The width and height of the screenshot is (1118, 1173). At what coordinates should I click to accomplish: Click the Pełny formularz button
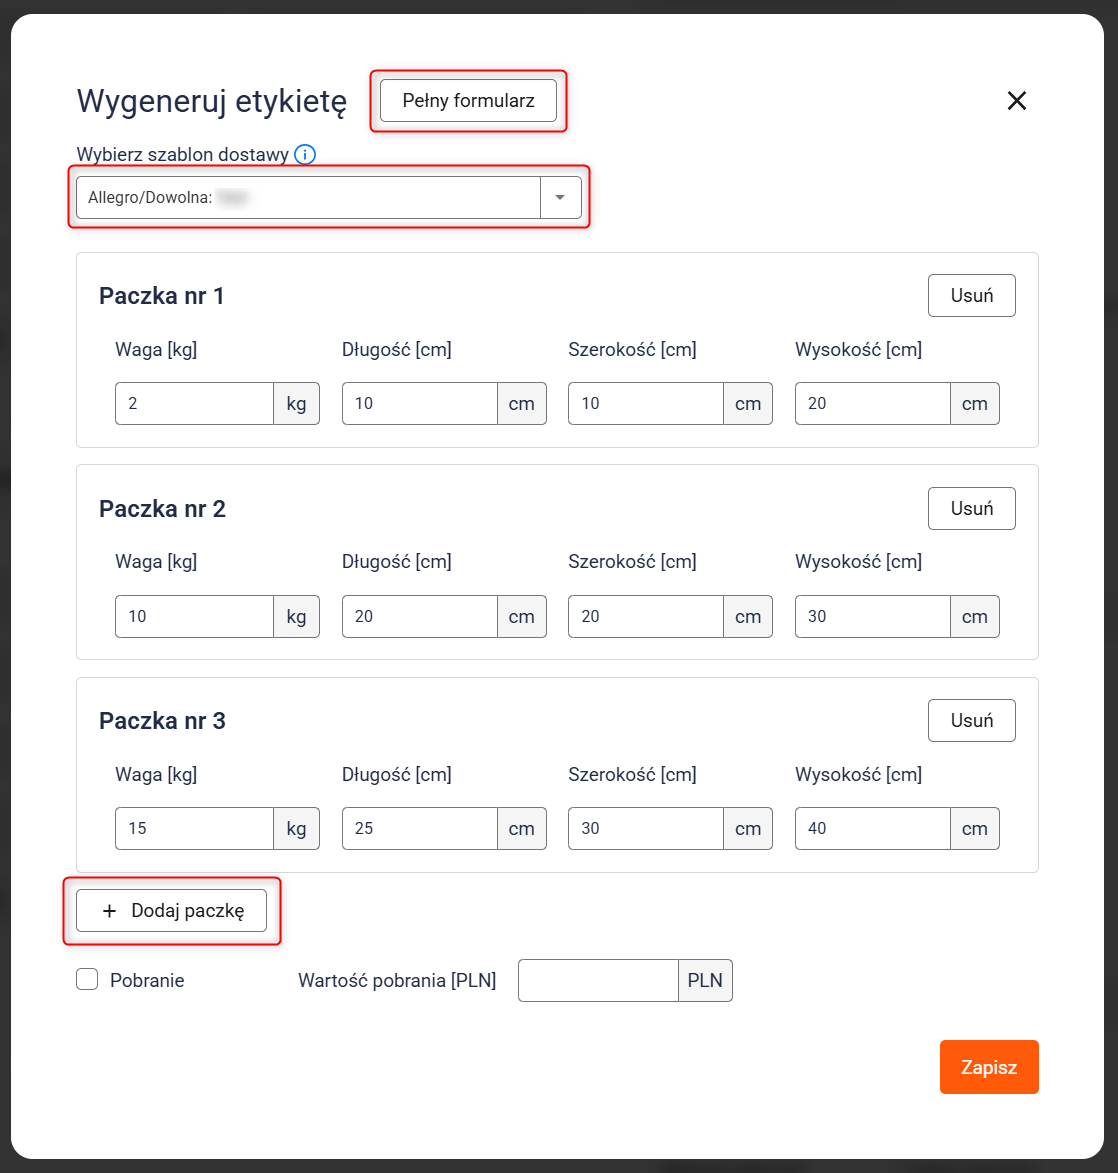pos(468,101)
